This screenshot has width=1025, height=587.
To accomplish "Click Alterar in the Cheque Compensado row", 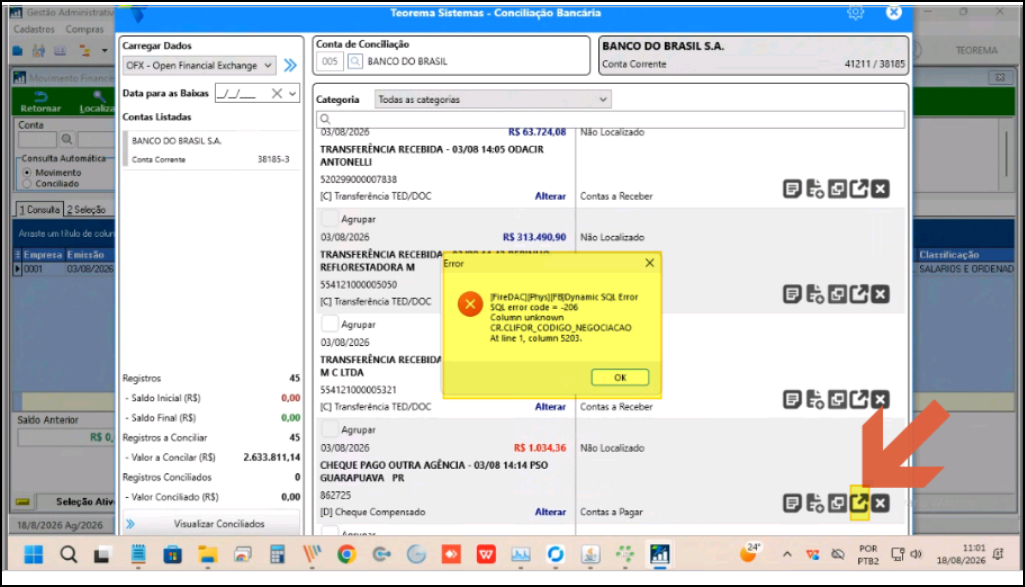I will [550, 512].
